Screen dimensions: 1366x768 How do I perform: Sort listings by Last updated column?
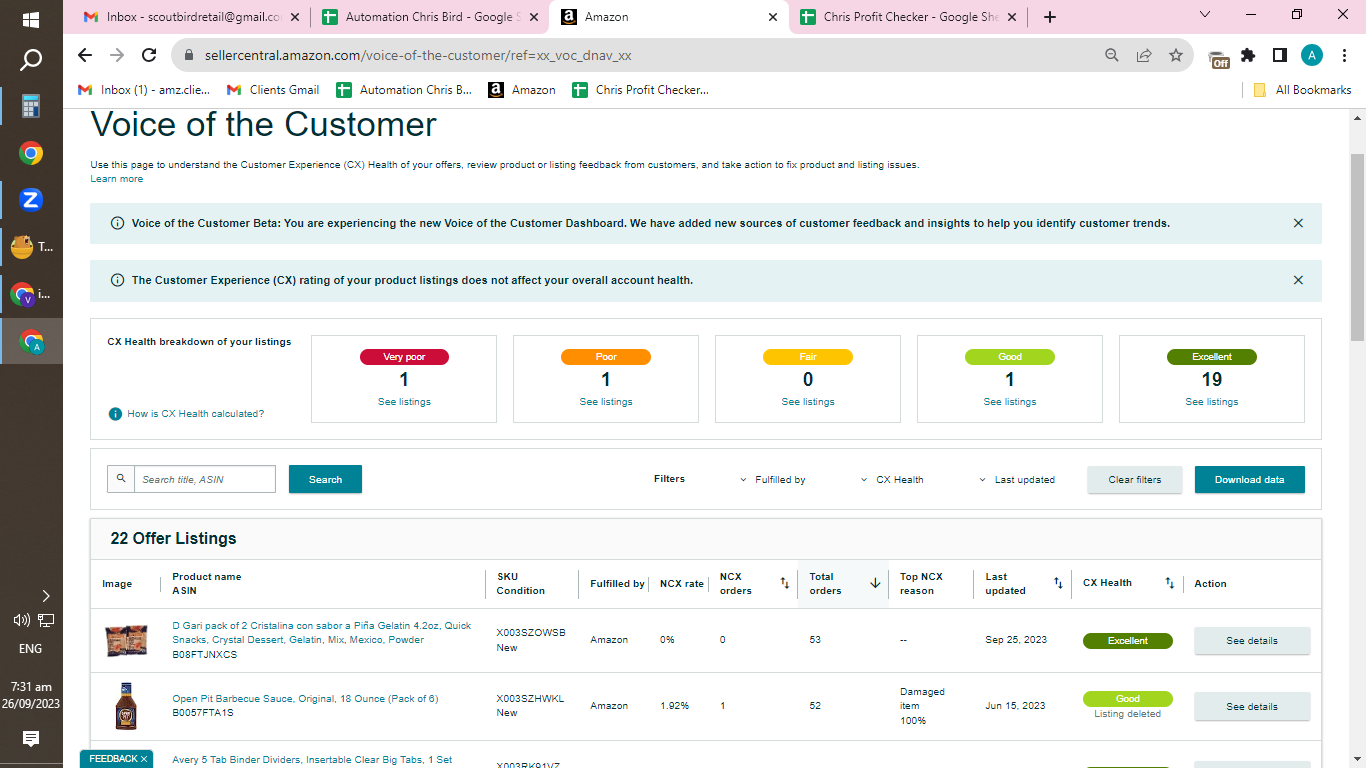pyautogui.click(x=1058, y=583)
